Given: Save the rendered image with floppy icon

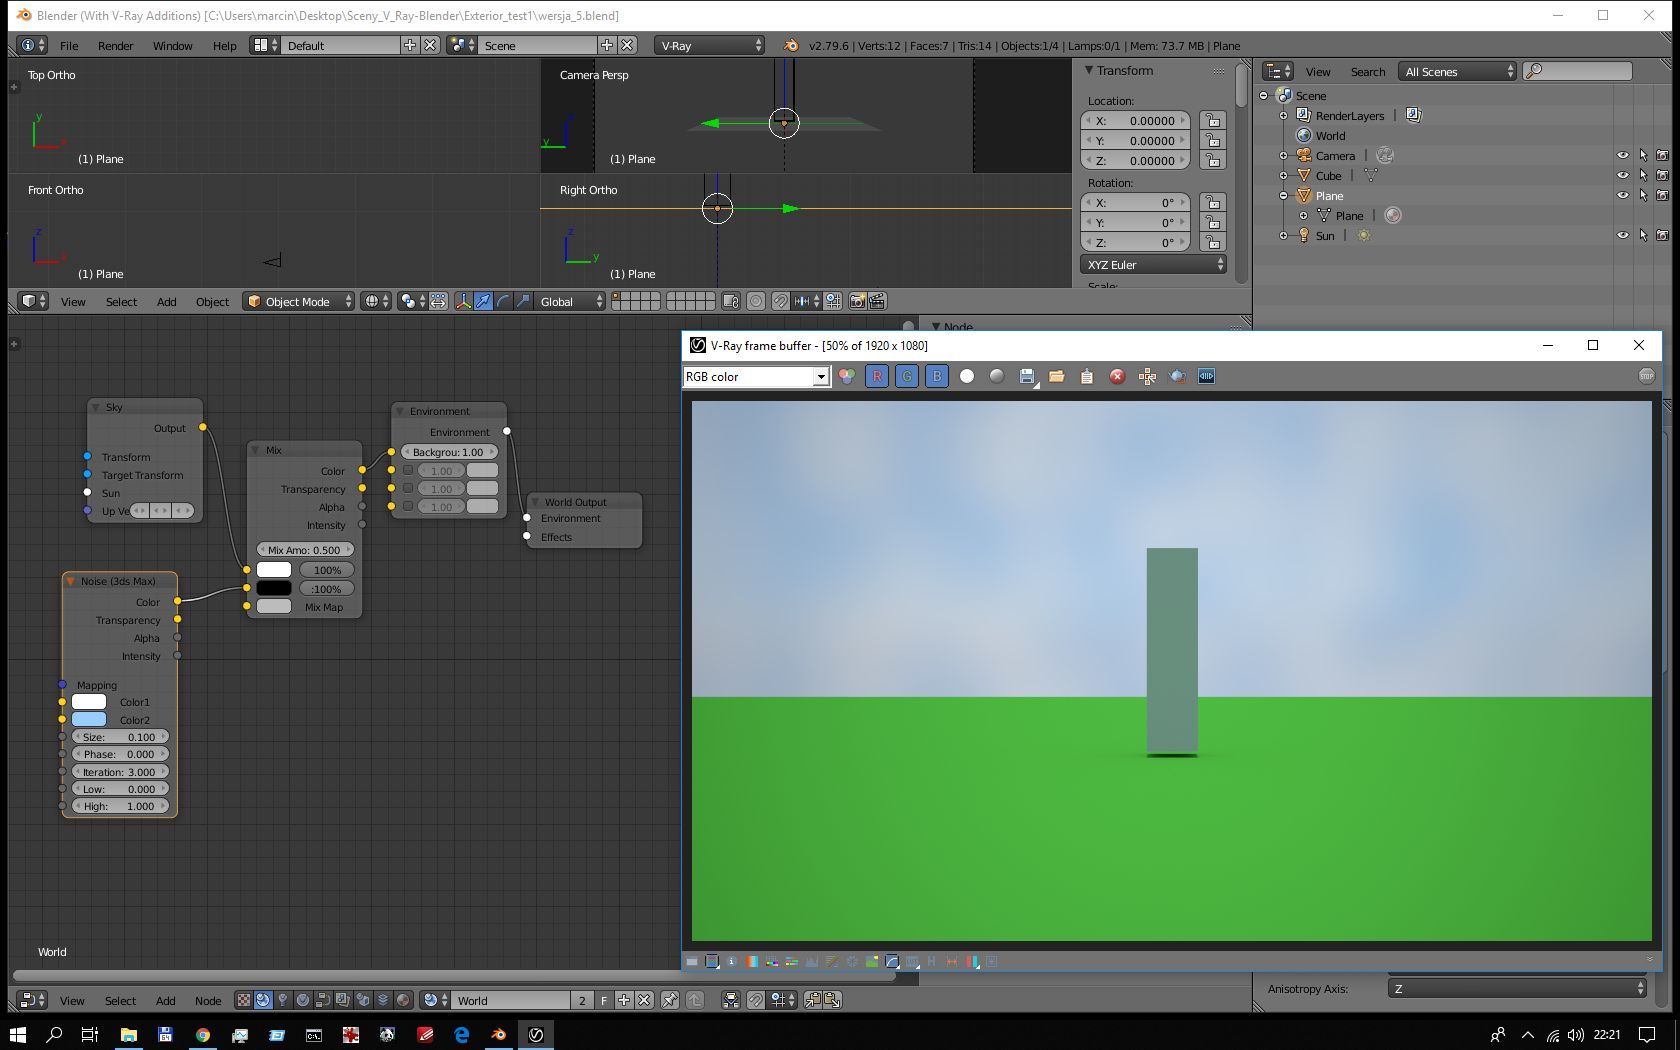Looking at the screenshot, I should coord(1027,376).
